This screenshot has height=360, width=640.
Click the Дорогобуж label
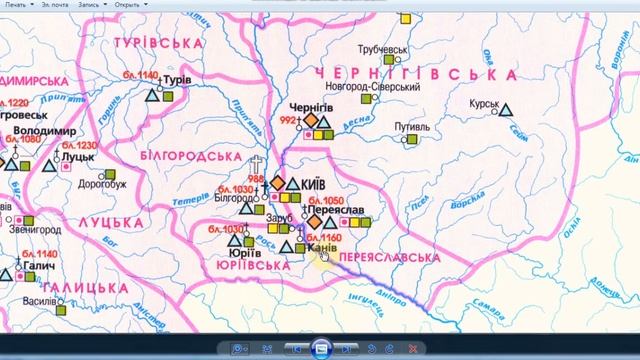(102, 184)
